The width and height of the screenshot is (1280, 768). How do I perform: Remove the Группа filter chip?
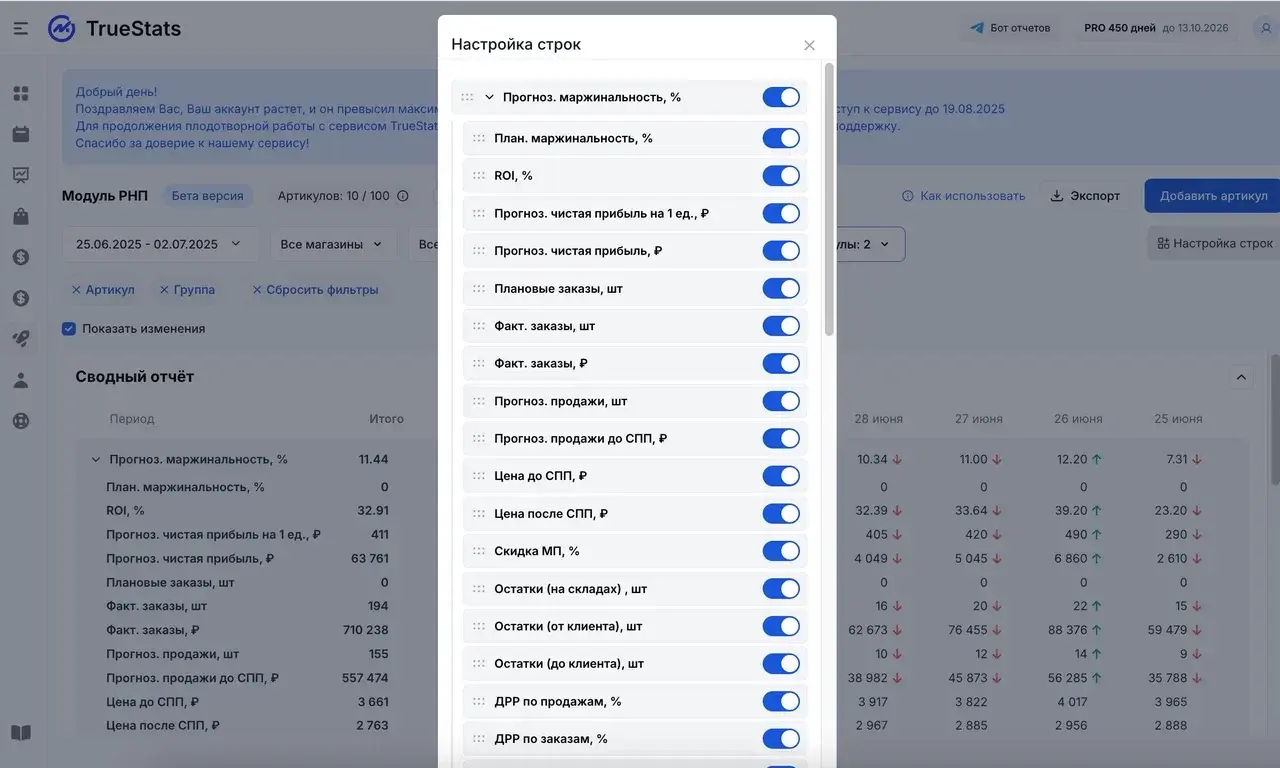pos(187,290)
